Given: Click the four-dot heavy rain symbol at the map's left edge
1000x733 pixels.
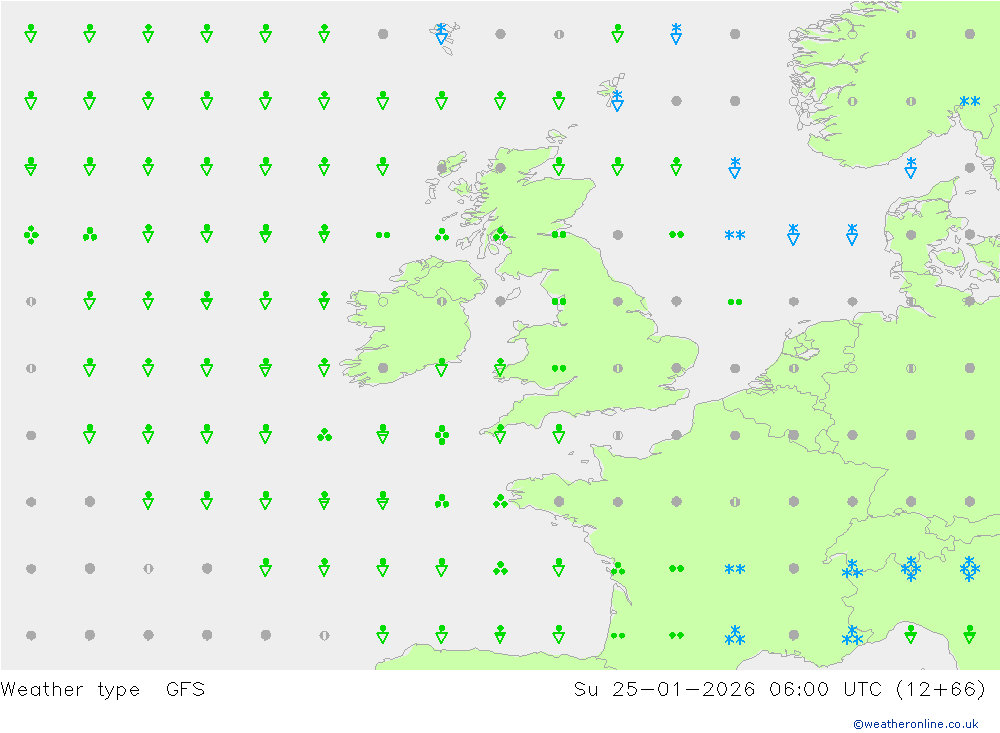Looking at the screenshot, I should point(31,235).
